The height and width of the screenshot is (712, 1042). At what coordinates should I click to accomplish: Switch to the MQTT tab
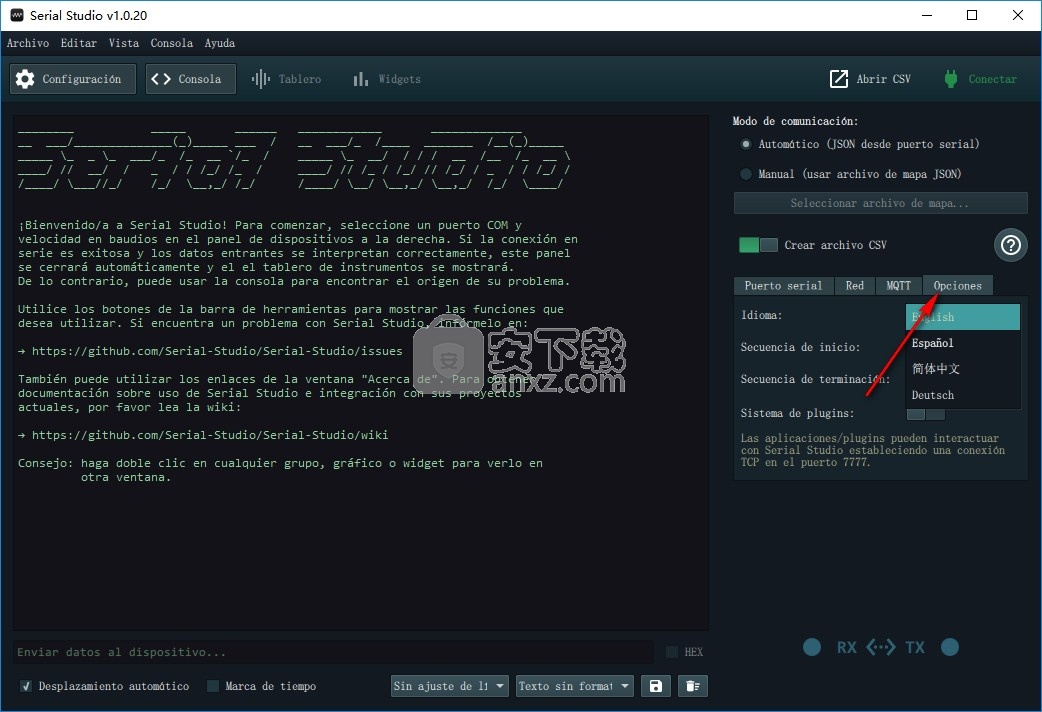898,286
